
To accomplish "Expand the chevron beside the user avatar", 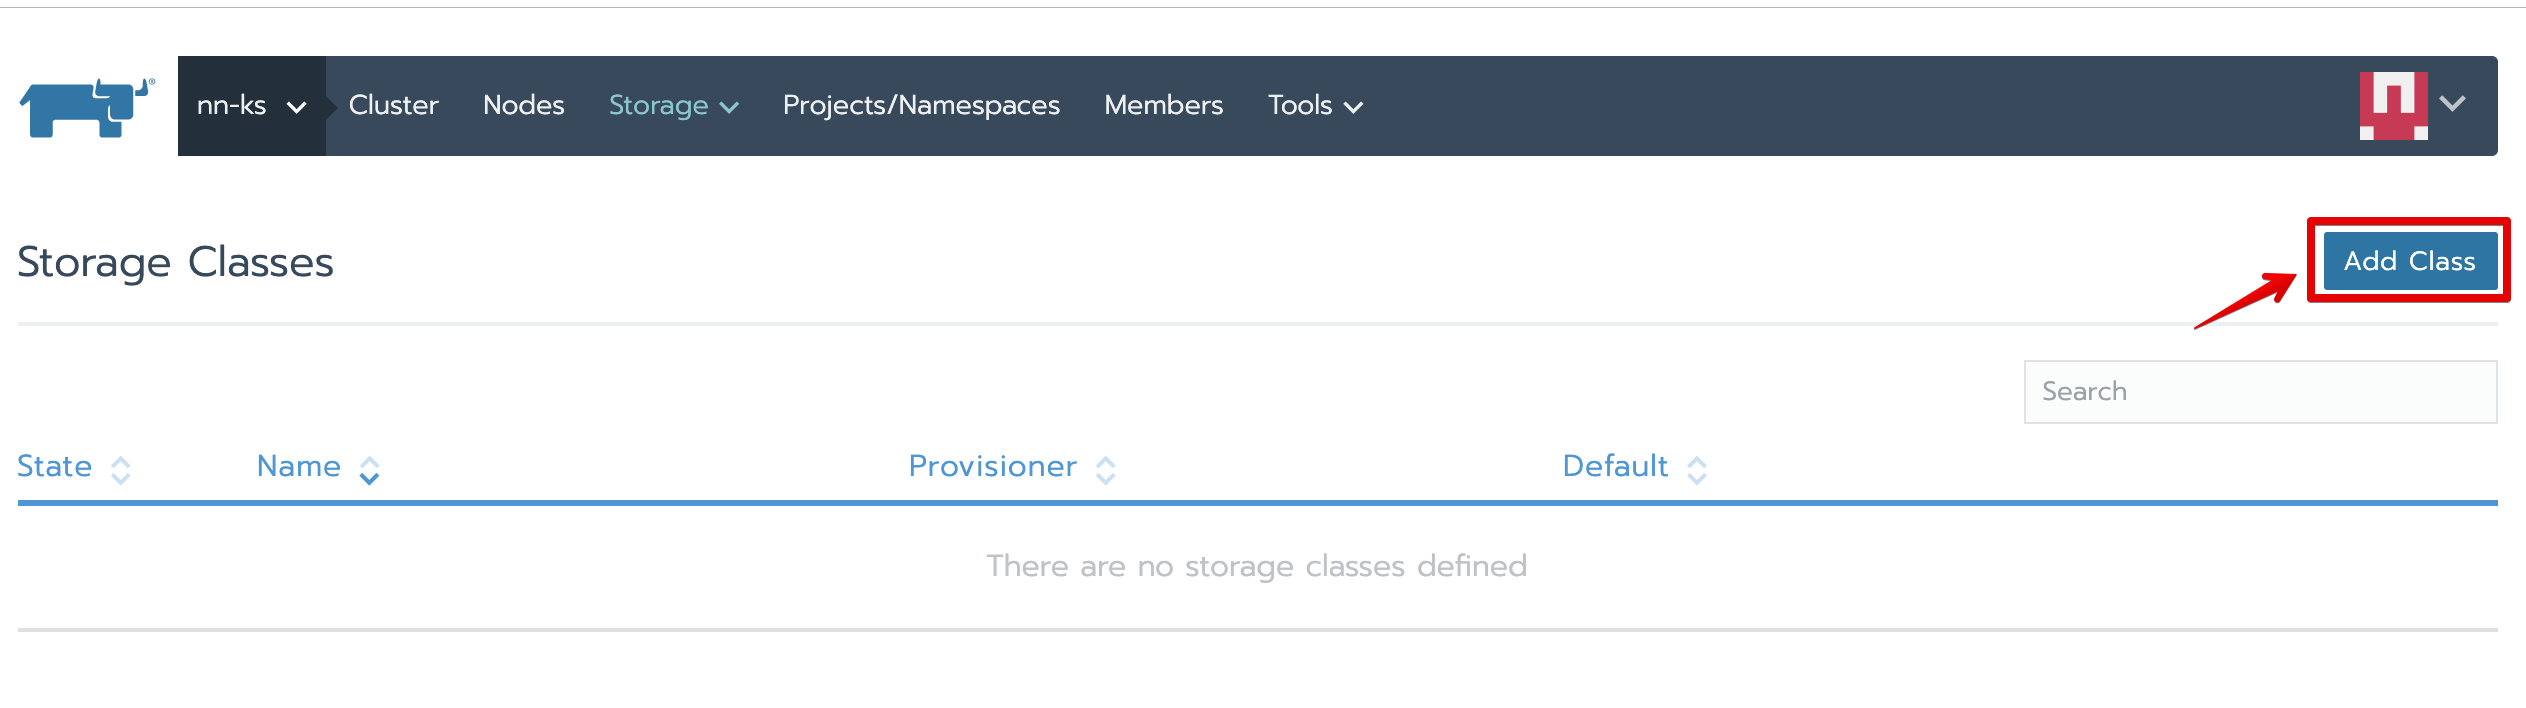I will (x=2452, y=104).
